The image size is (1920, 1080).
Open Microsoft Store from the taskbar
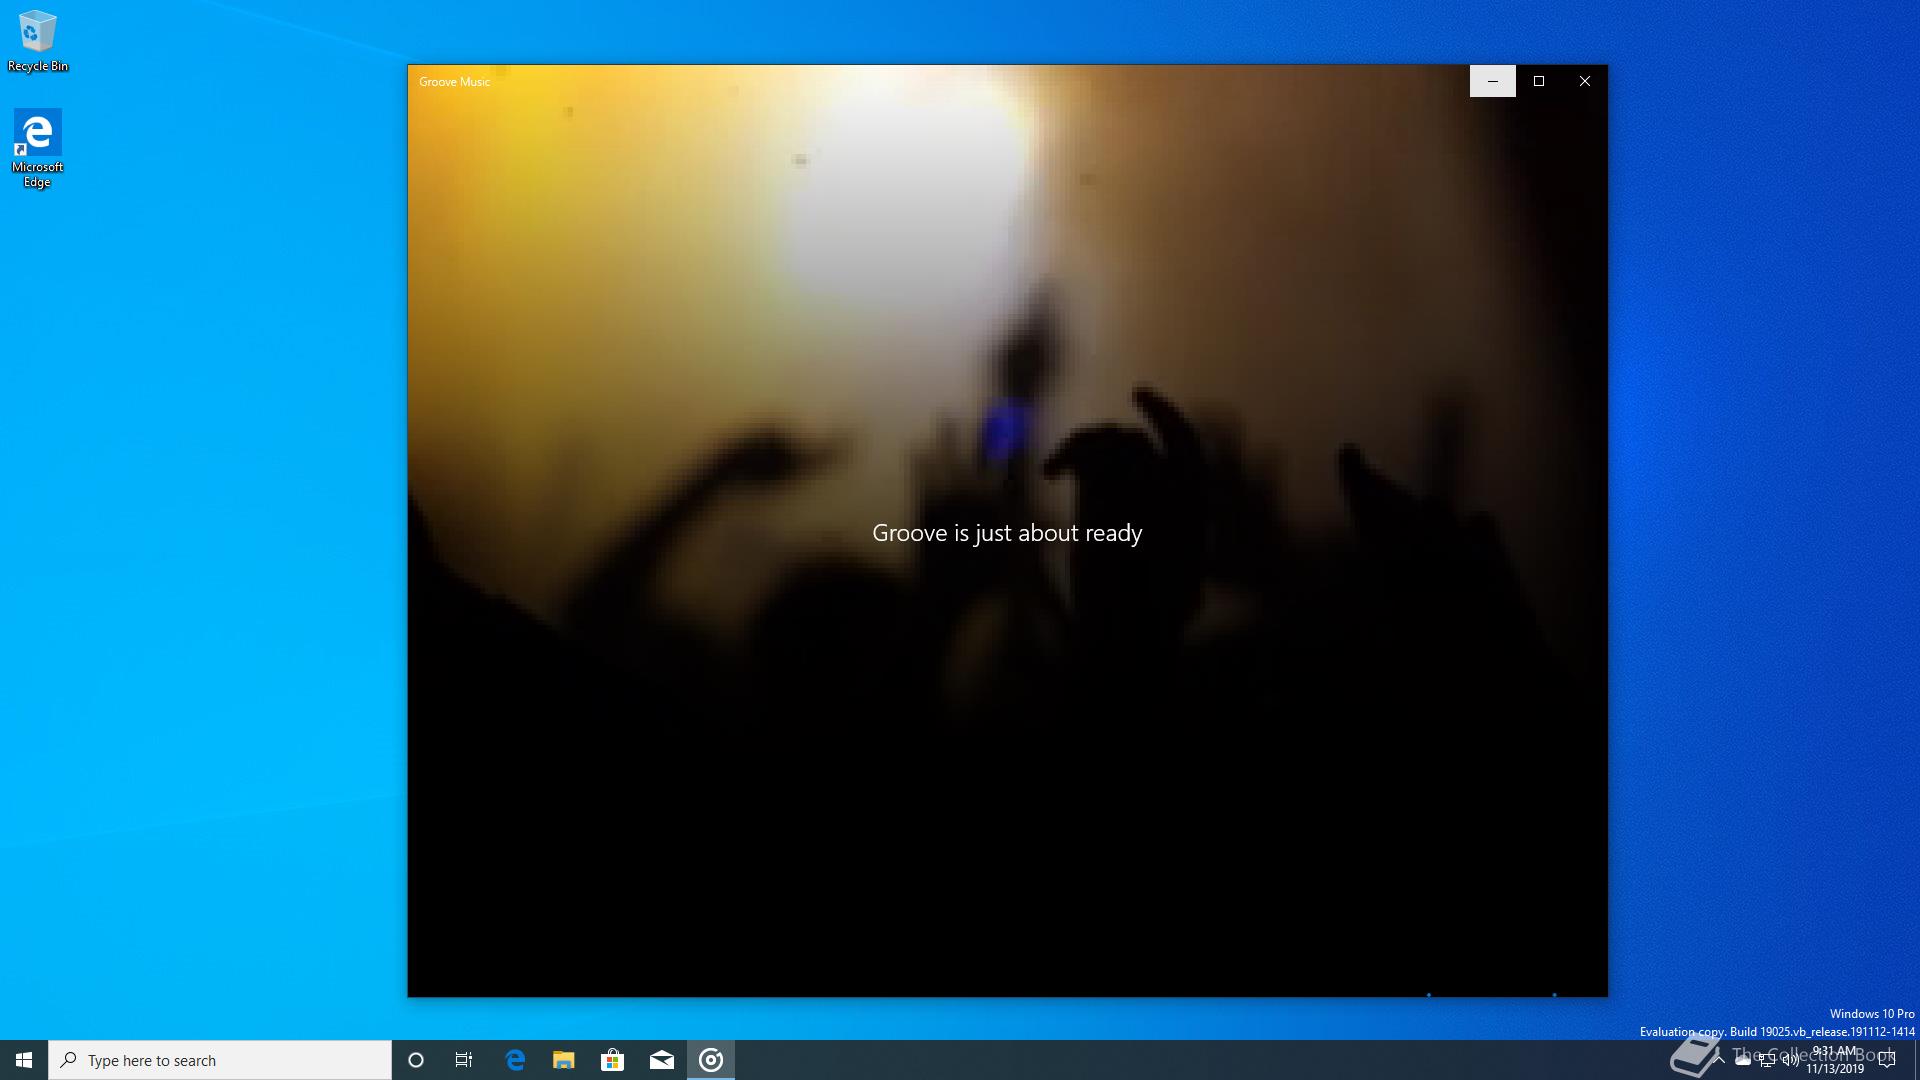coord(612,1060)
